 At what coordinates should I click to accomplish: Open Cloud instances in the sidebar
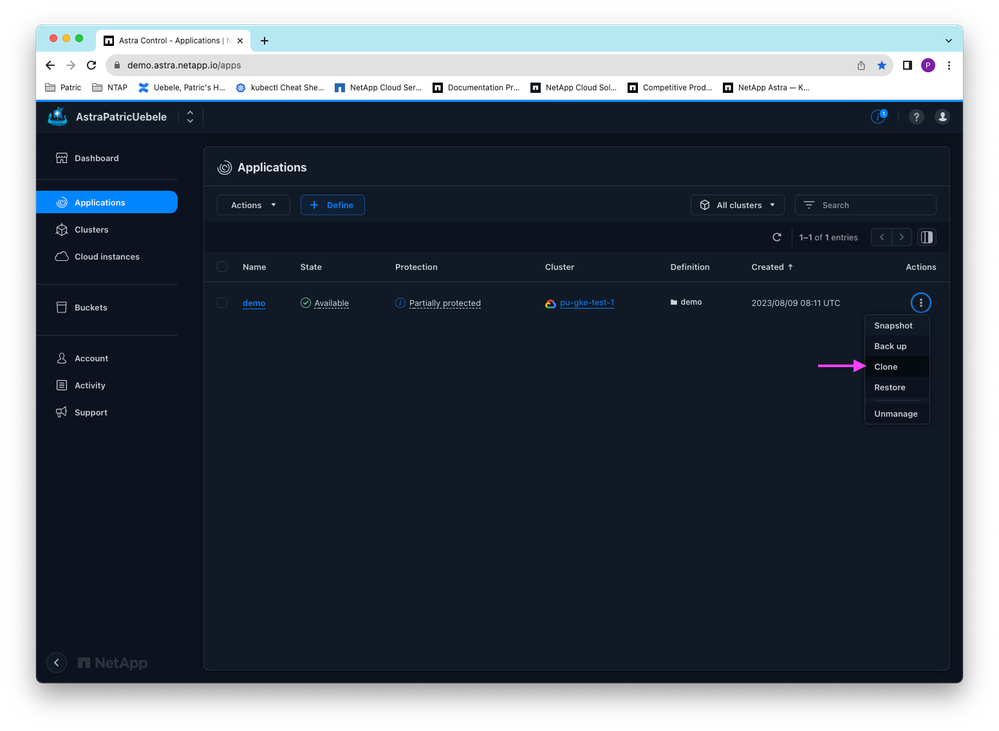point(107,257)
